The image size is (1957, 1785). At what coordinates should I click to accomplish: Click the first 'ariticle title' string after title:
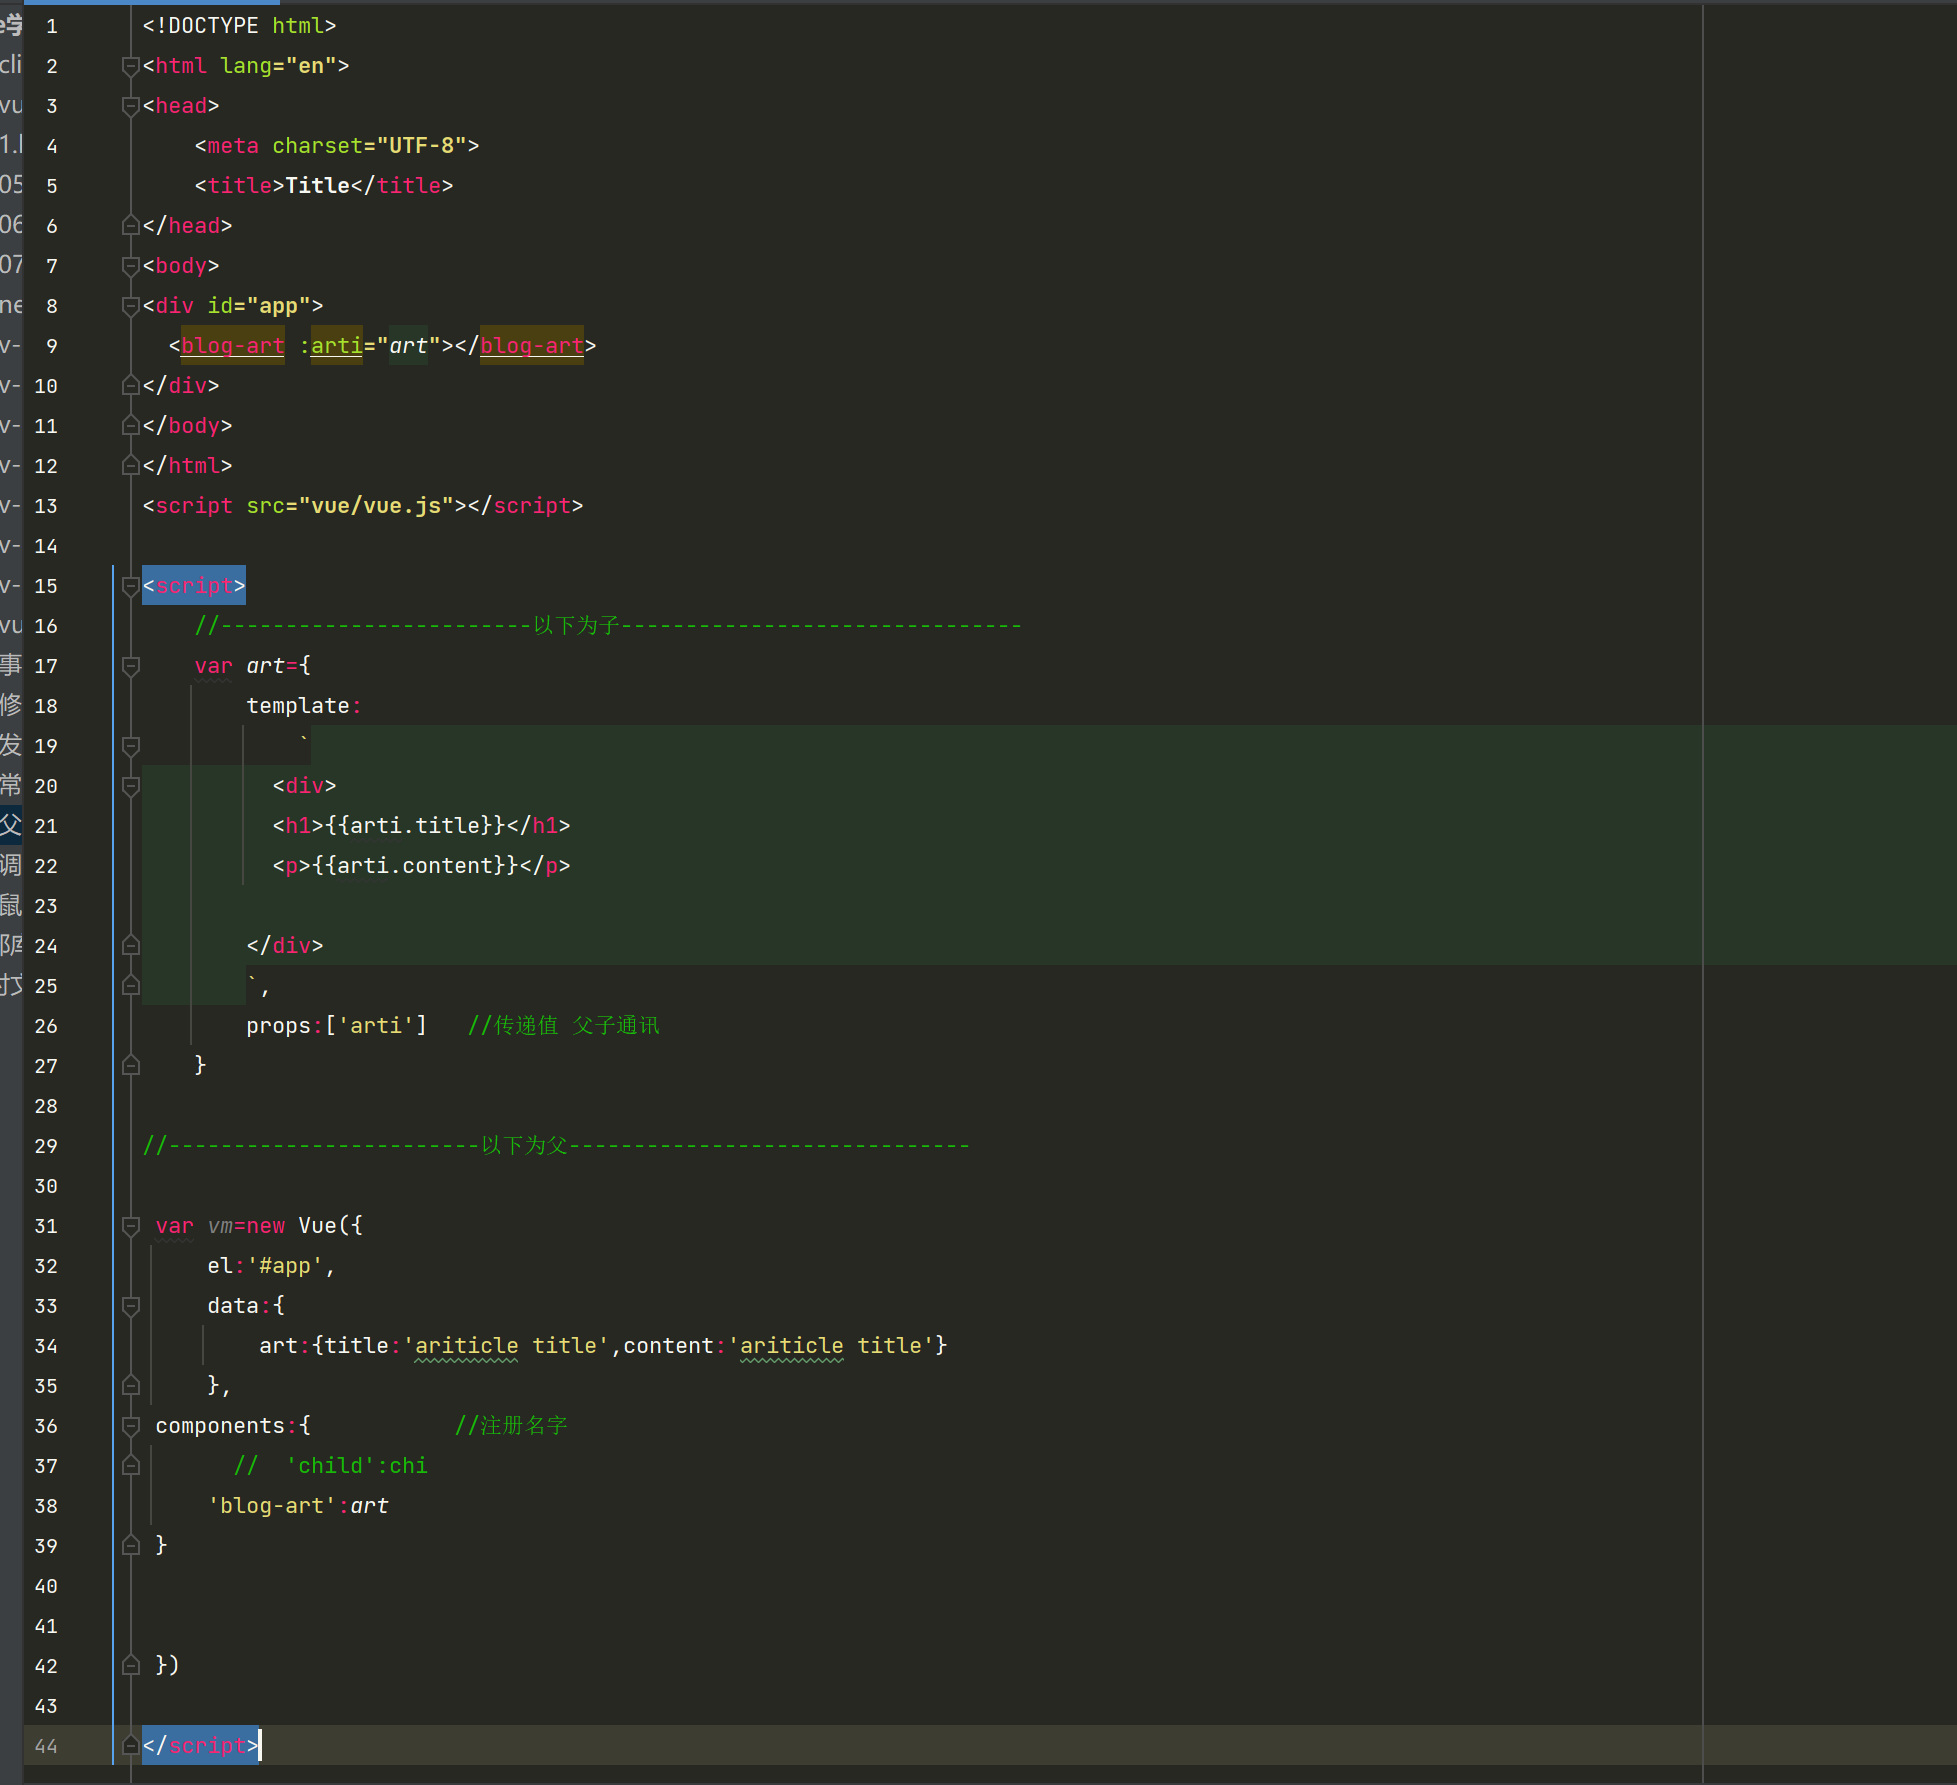[506, 1346]
